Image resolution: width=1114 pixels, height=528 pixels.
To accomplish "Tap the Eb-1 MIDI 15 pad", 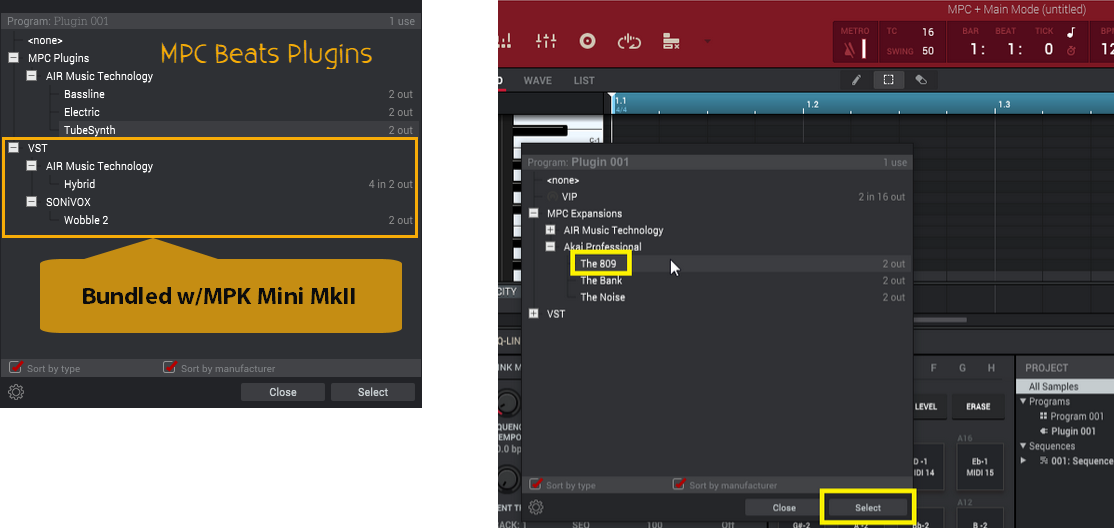I will click(978, 468).
